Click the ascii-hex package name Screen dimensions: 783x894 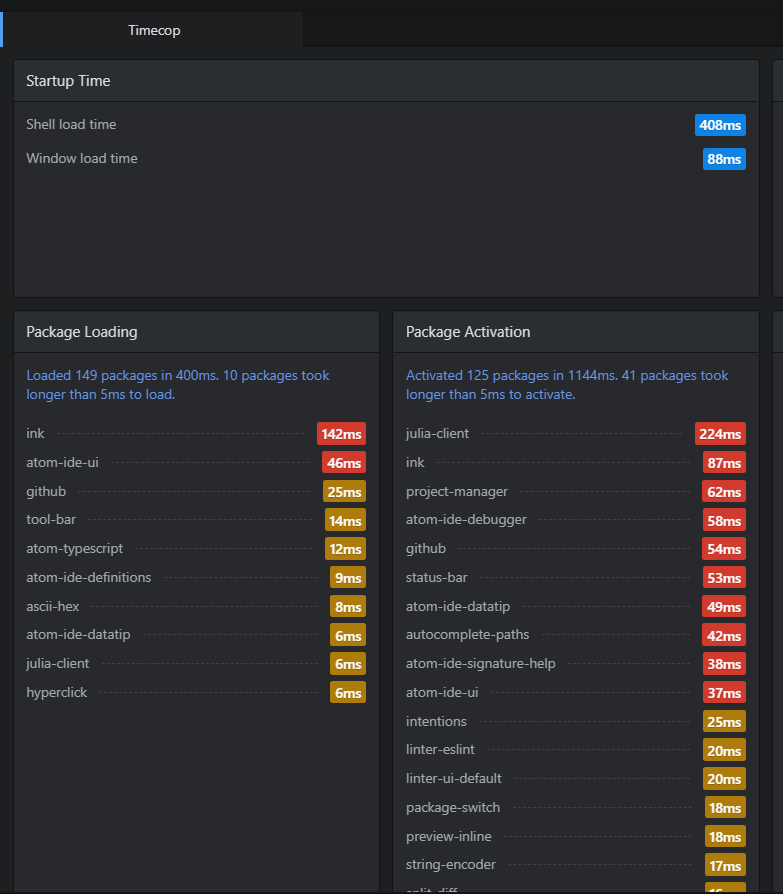click(55, 606)
